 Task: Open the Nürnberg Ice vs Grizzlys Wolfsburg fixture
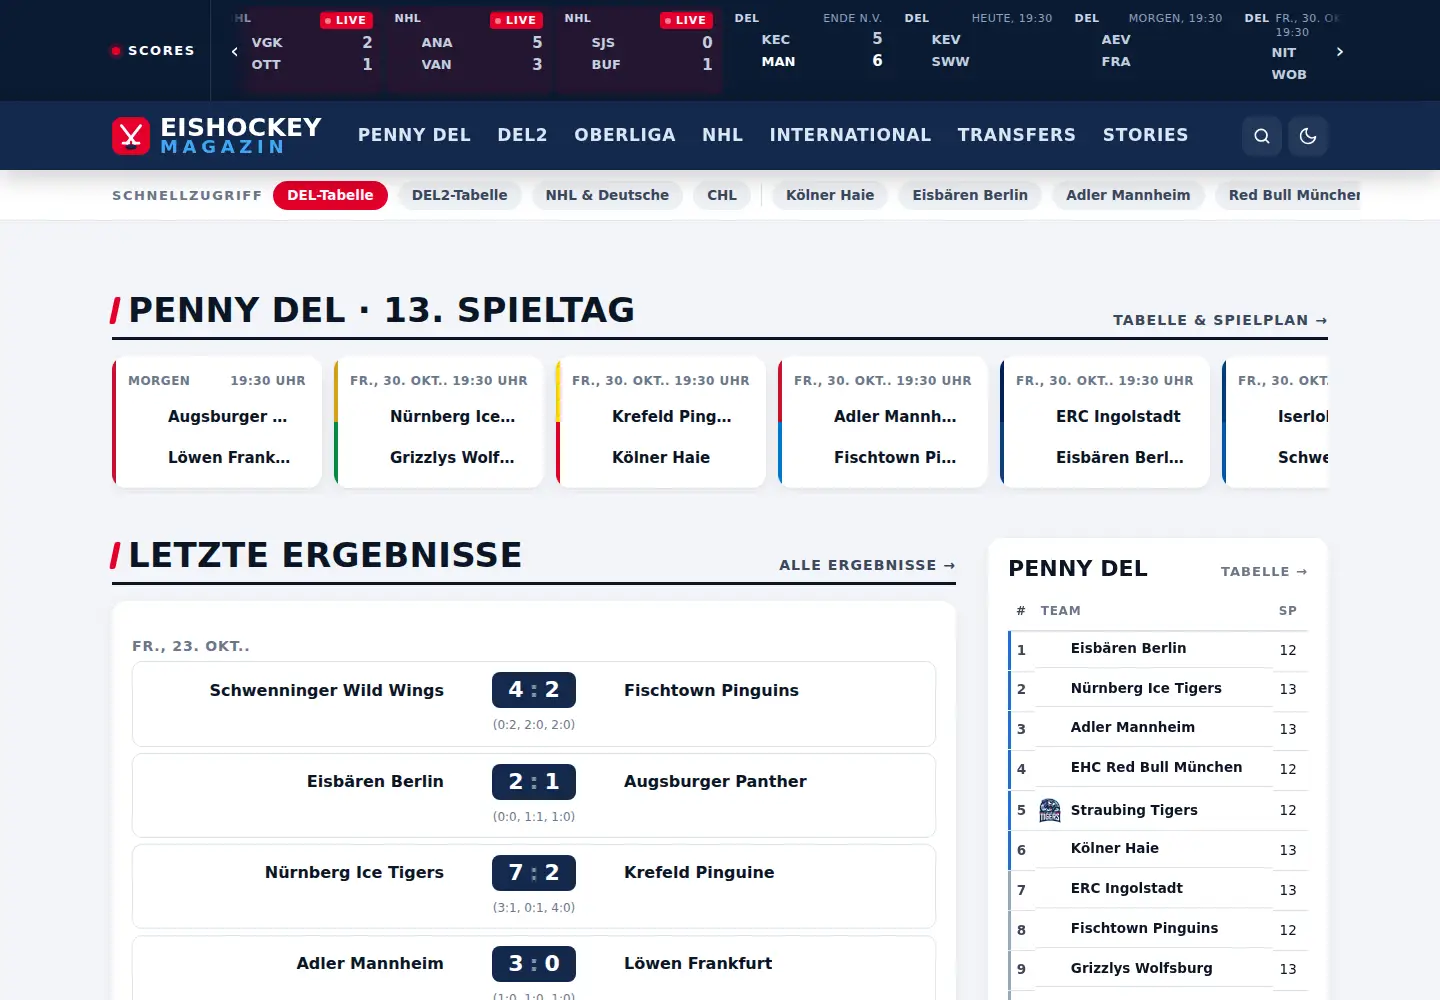pyautogui.click(x=439, y=422)
